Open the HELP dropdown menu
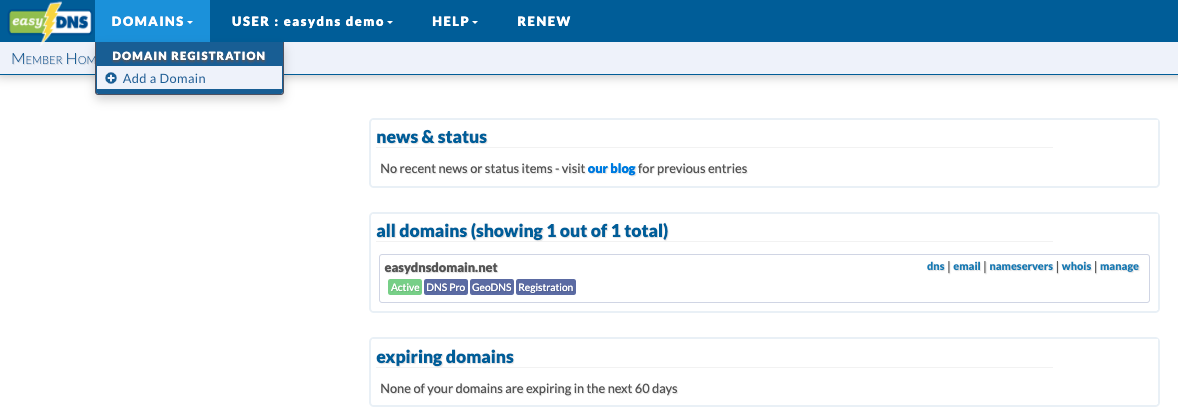 pos(455,21)
